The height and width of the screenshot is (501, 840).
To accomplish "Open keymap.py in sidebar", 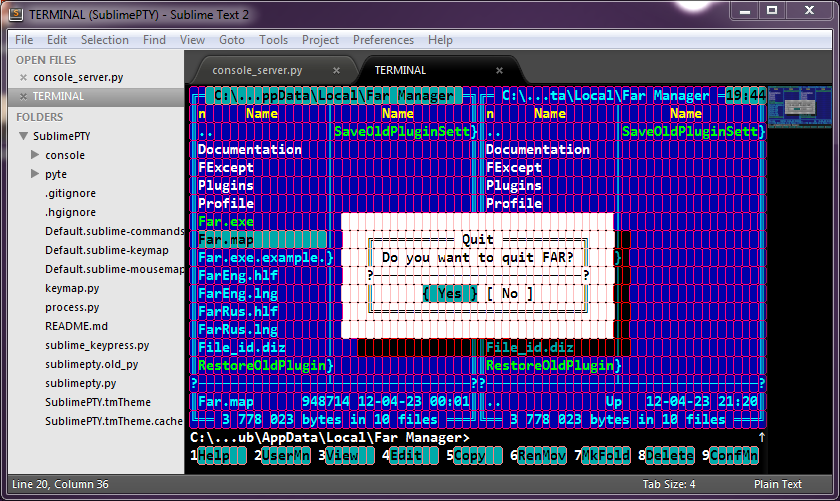I will pos(72,288).
